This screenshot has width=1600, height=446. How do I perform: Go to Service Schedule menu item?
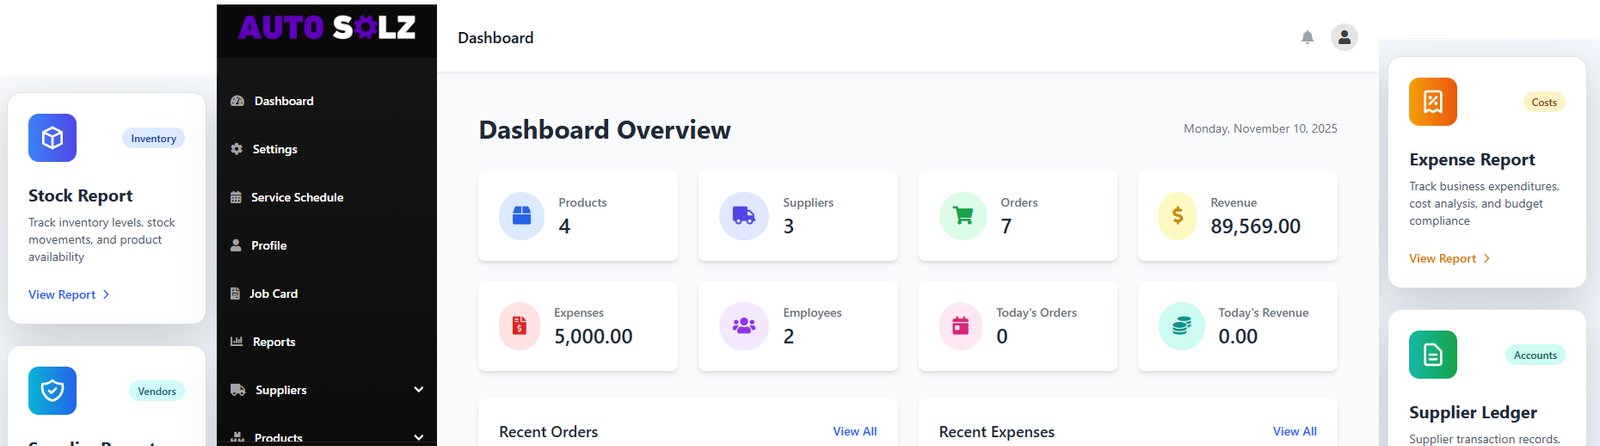pos(296,197)
